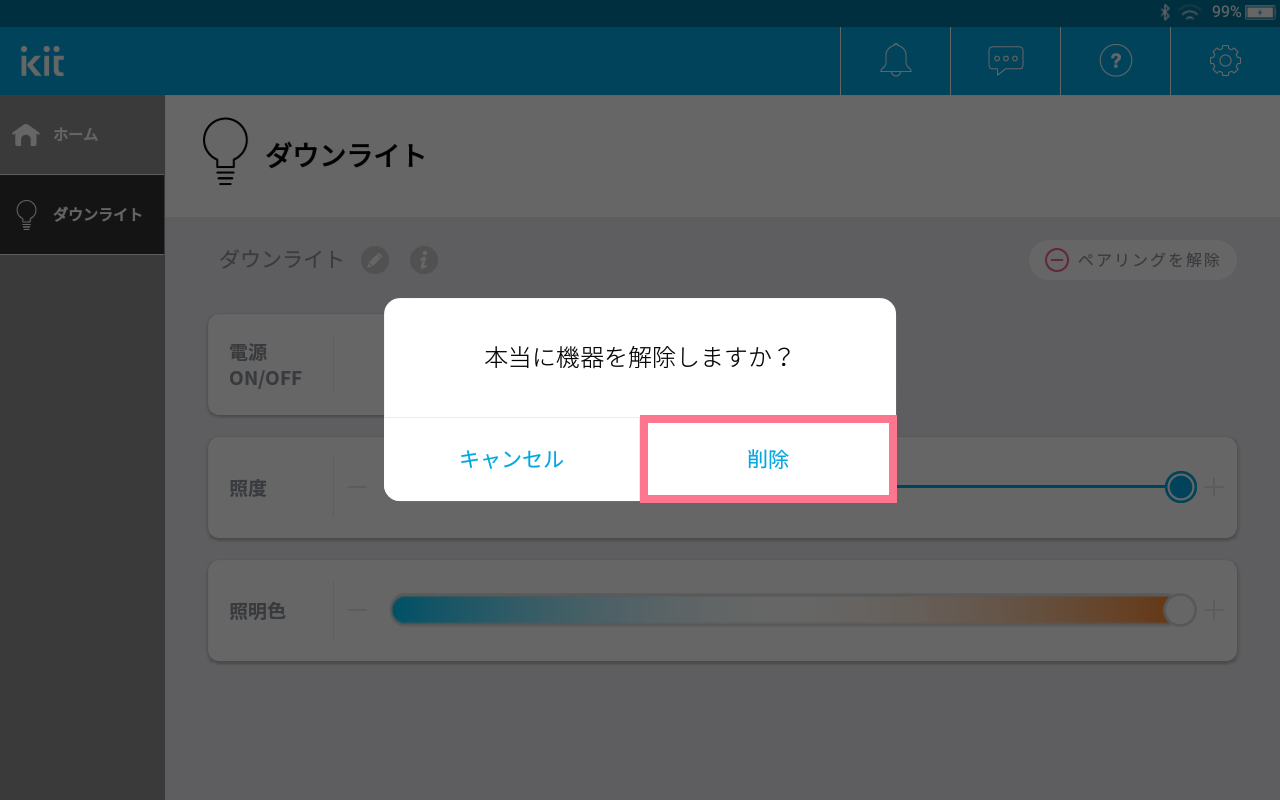Click the ペアリングを解除 button
1280x800 pixels.
[x=1133, y=260]
